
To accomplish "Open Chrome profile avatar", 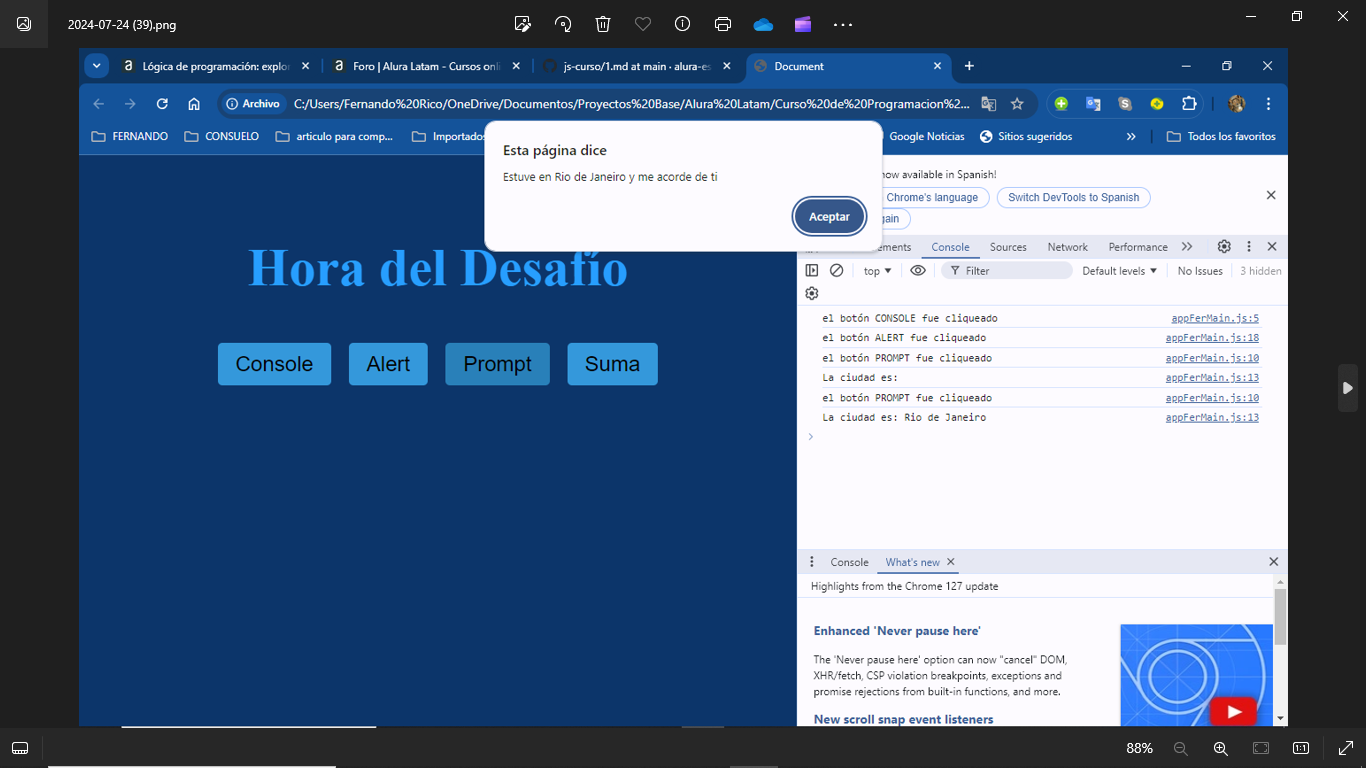I will point(1237,104).
